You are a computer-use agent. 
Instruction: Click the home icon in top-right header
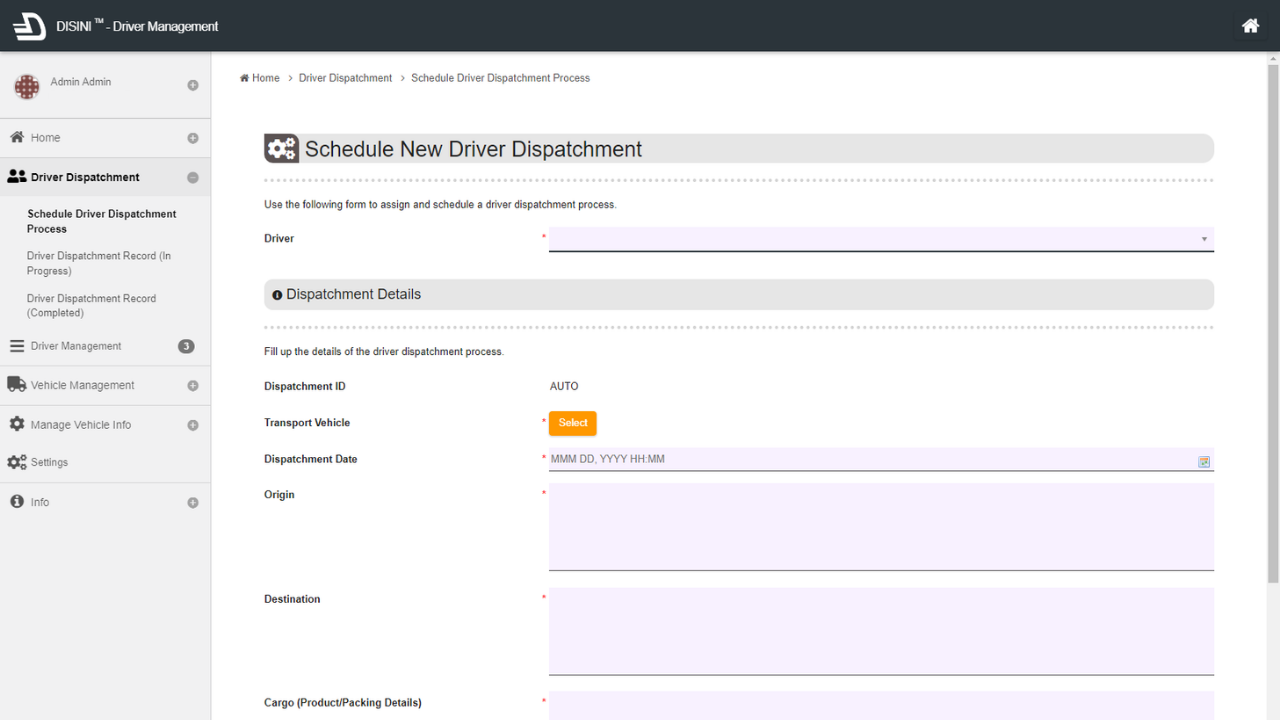pyautogui.click(x=1250, y=26)
